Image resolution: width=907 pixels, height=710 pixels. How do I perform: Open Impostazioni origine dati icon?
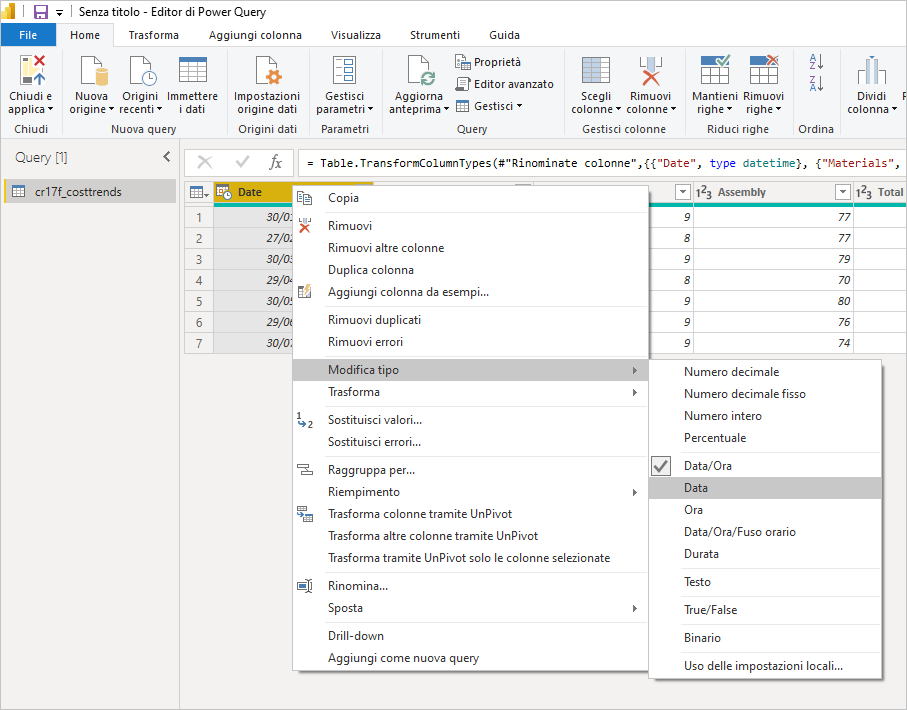(267, 70)
